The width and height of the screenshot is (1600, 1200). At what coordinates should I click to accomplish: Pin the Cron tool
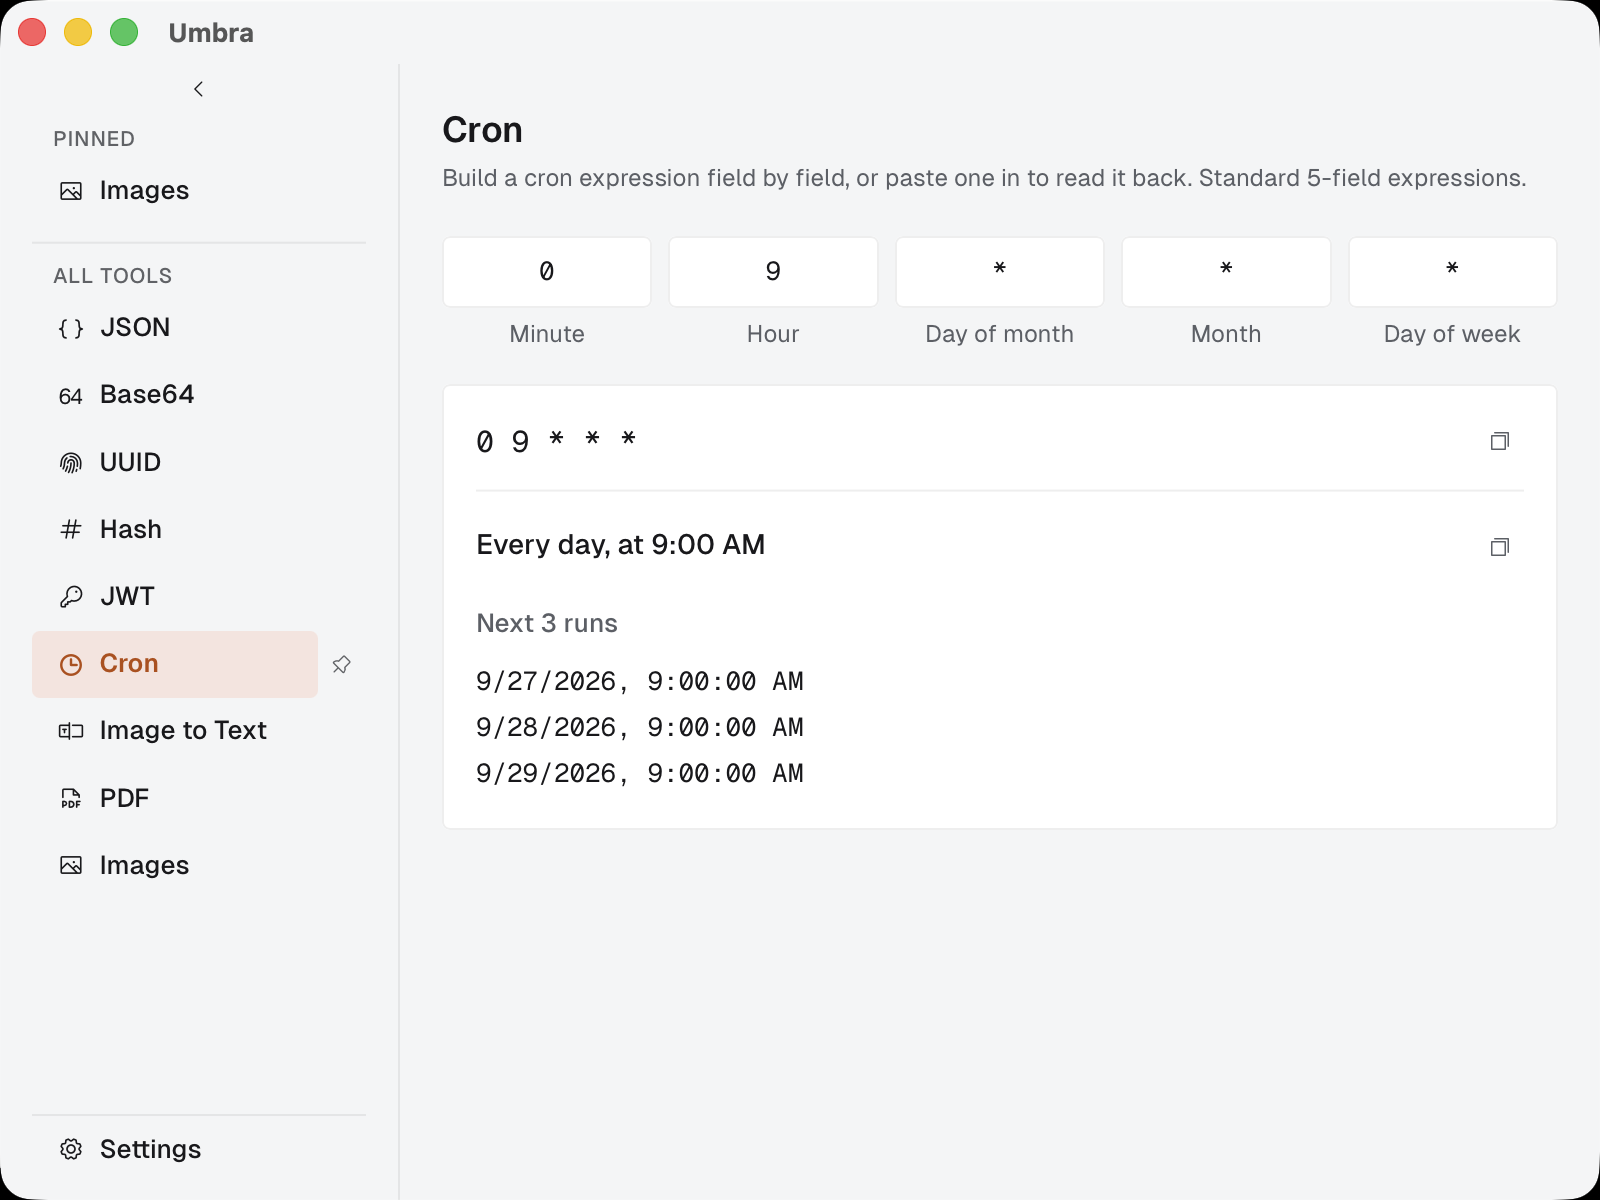(x=341, y=664)
